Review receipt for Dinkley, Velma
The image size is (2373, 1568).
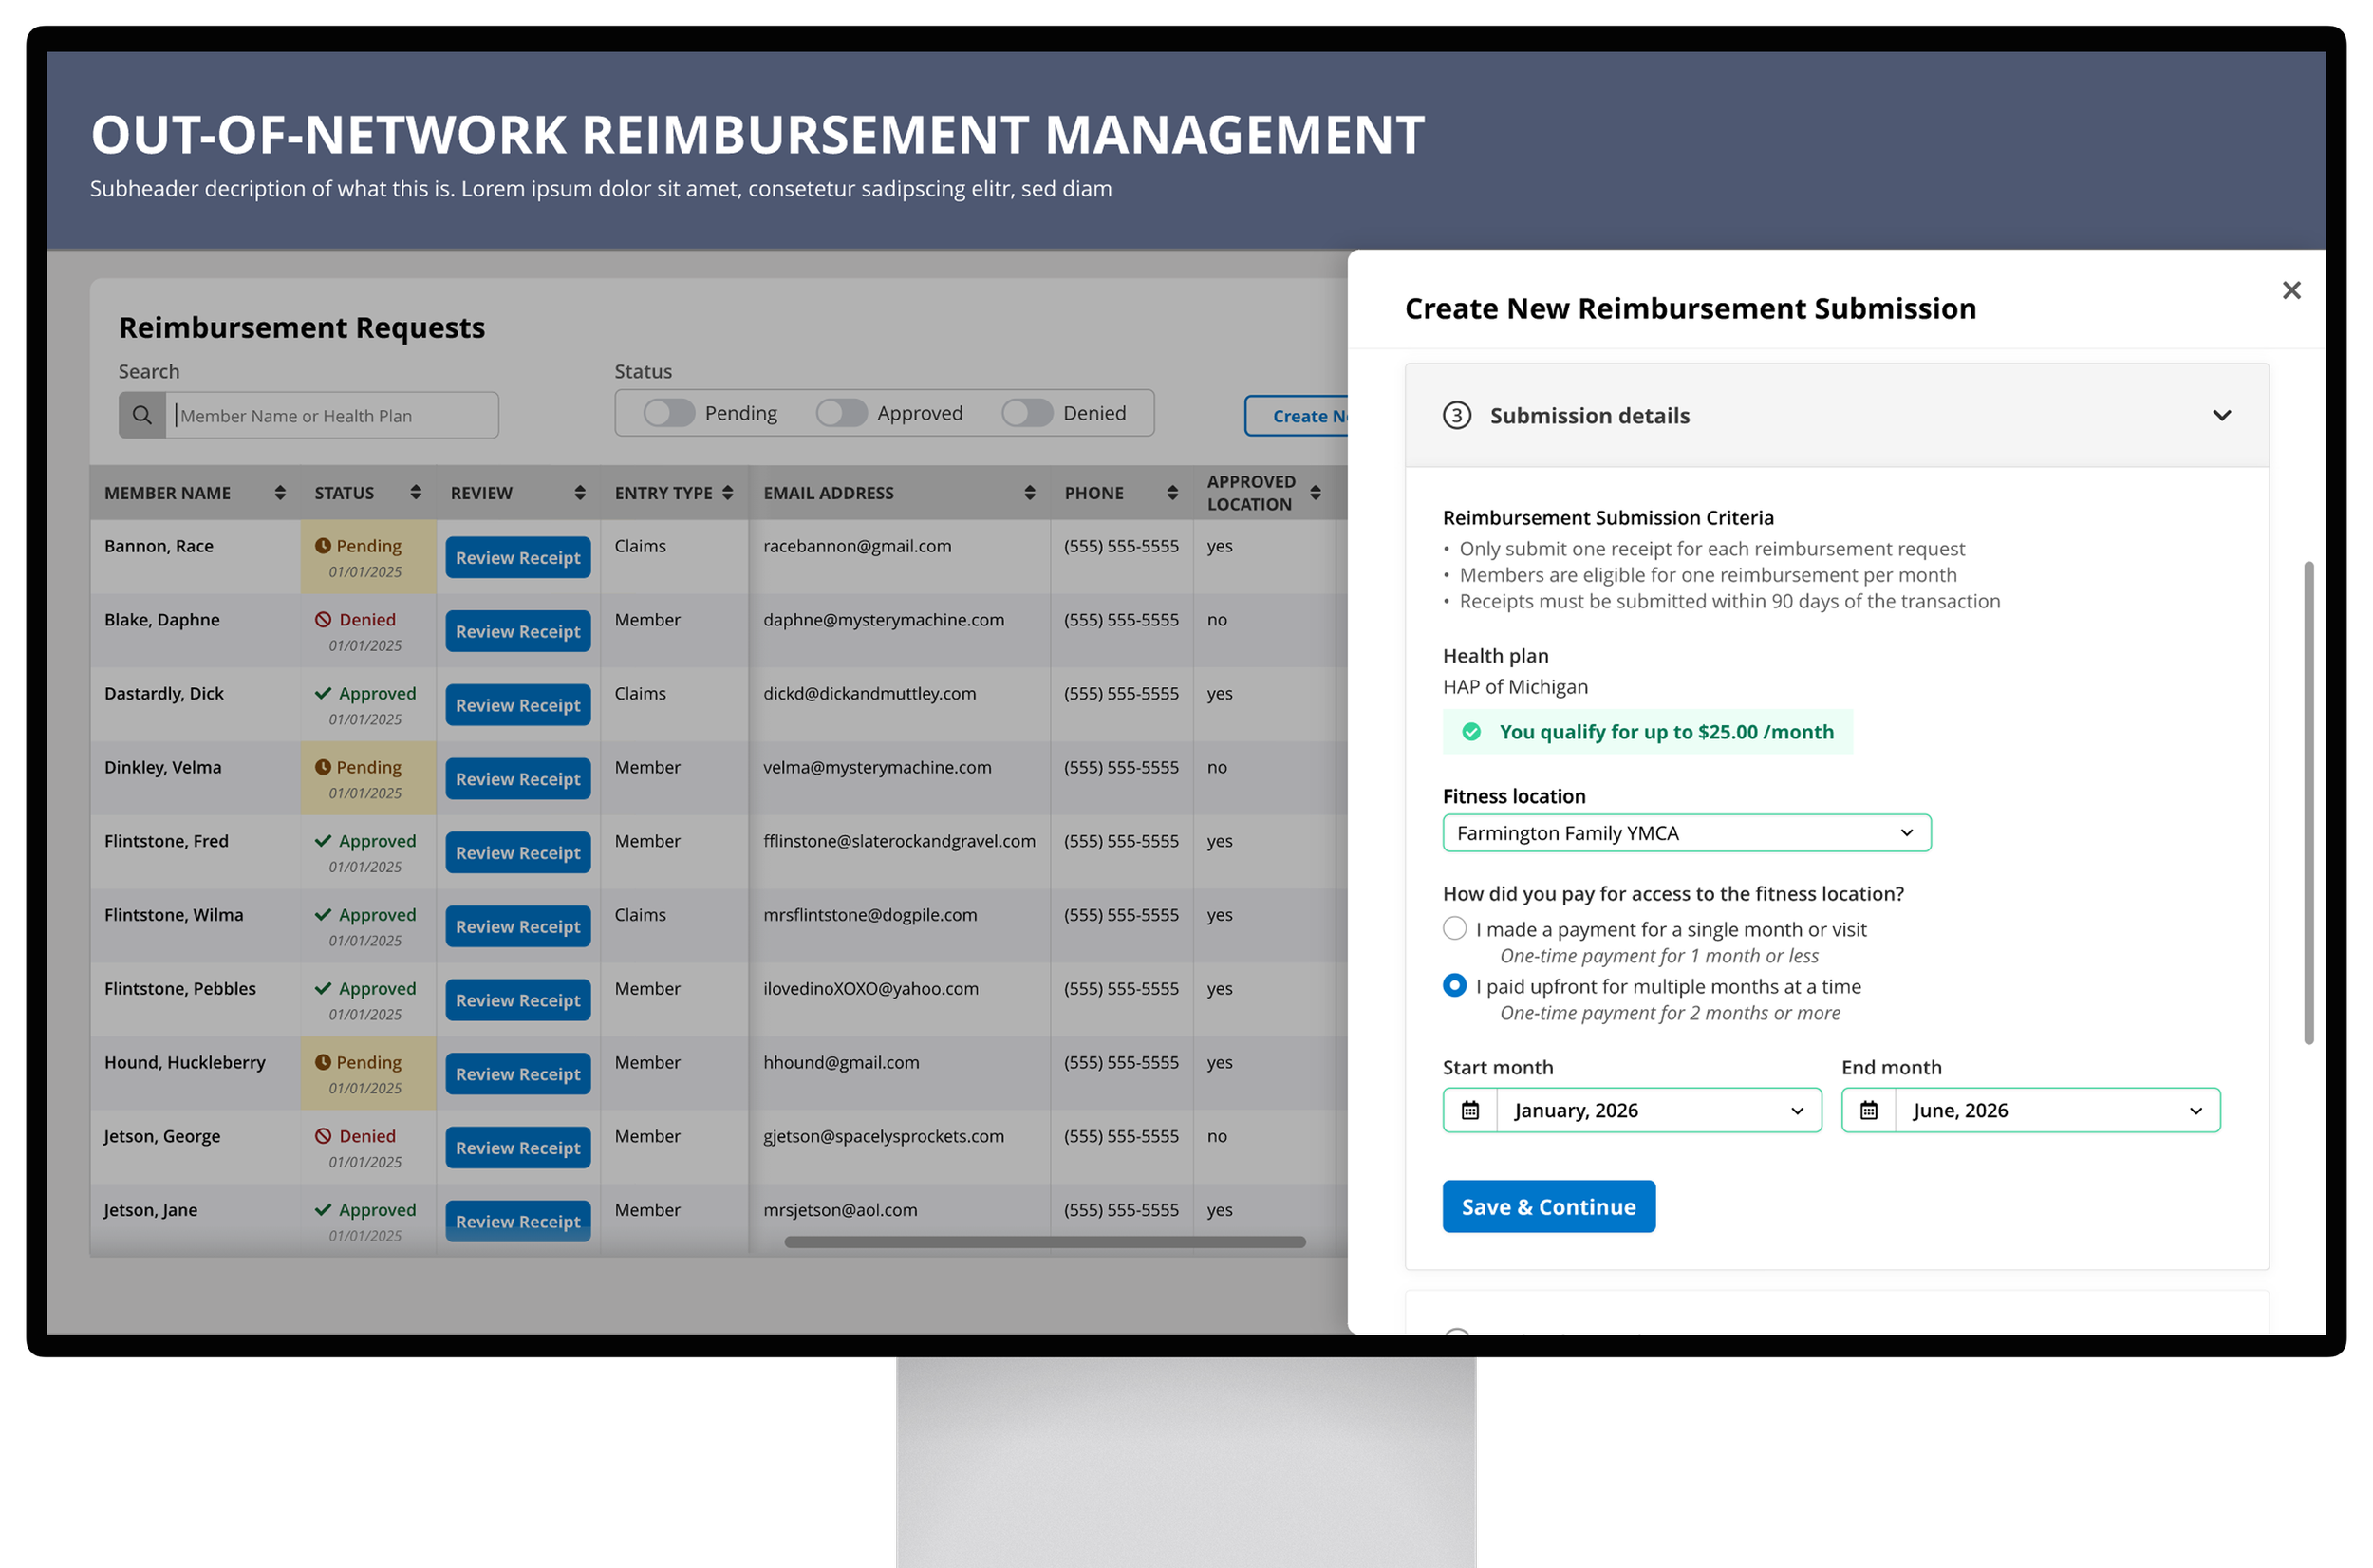518,778
